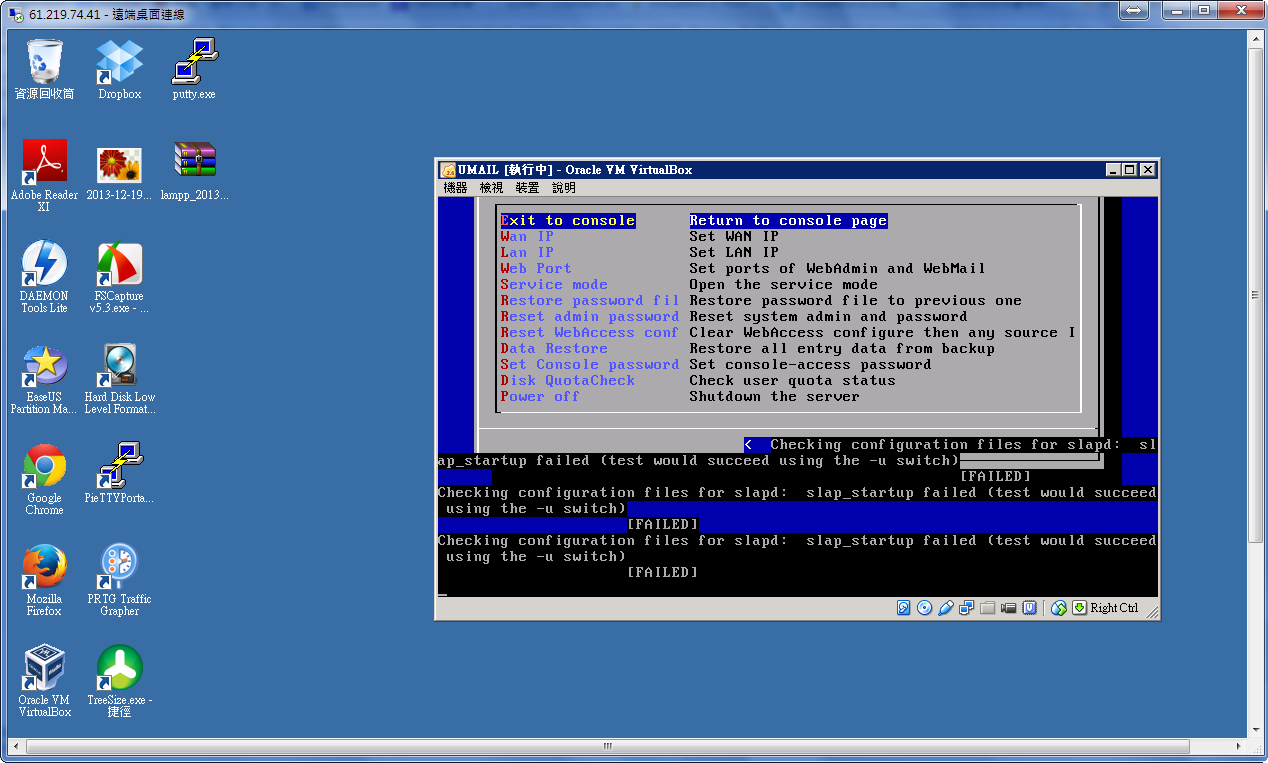Open the 裝置 menu in VirtualBox
Viewport: 1268px width, 763px height.
[527, 188]
